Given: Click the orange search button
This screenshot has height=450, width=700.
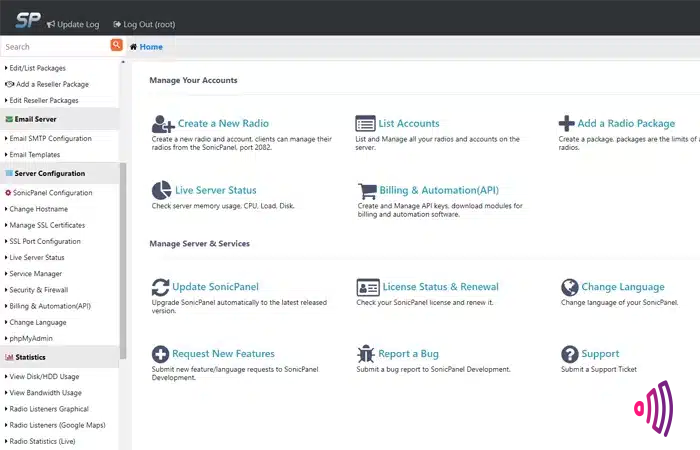Looking at the screenshot, I should pyautogui.click(x=117, y=46).
